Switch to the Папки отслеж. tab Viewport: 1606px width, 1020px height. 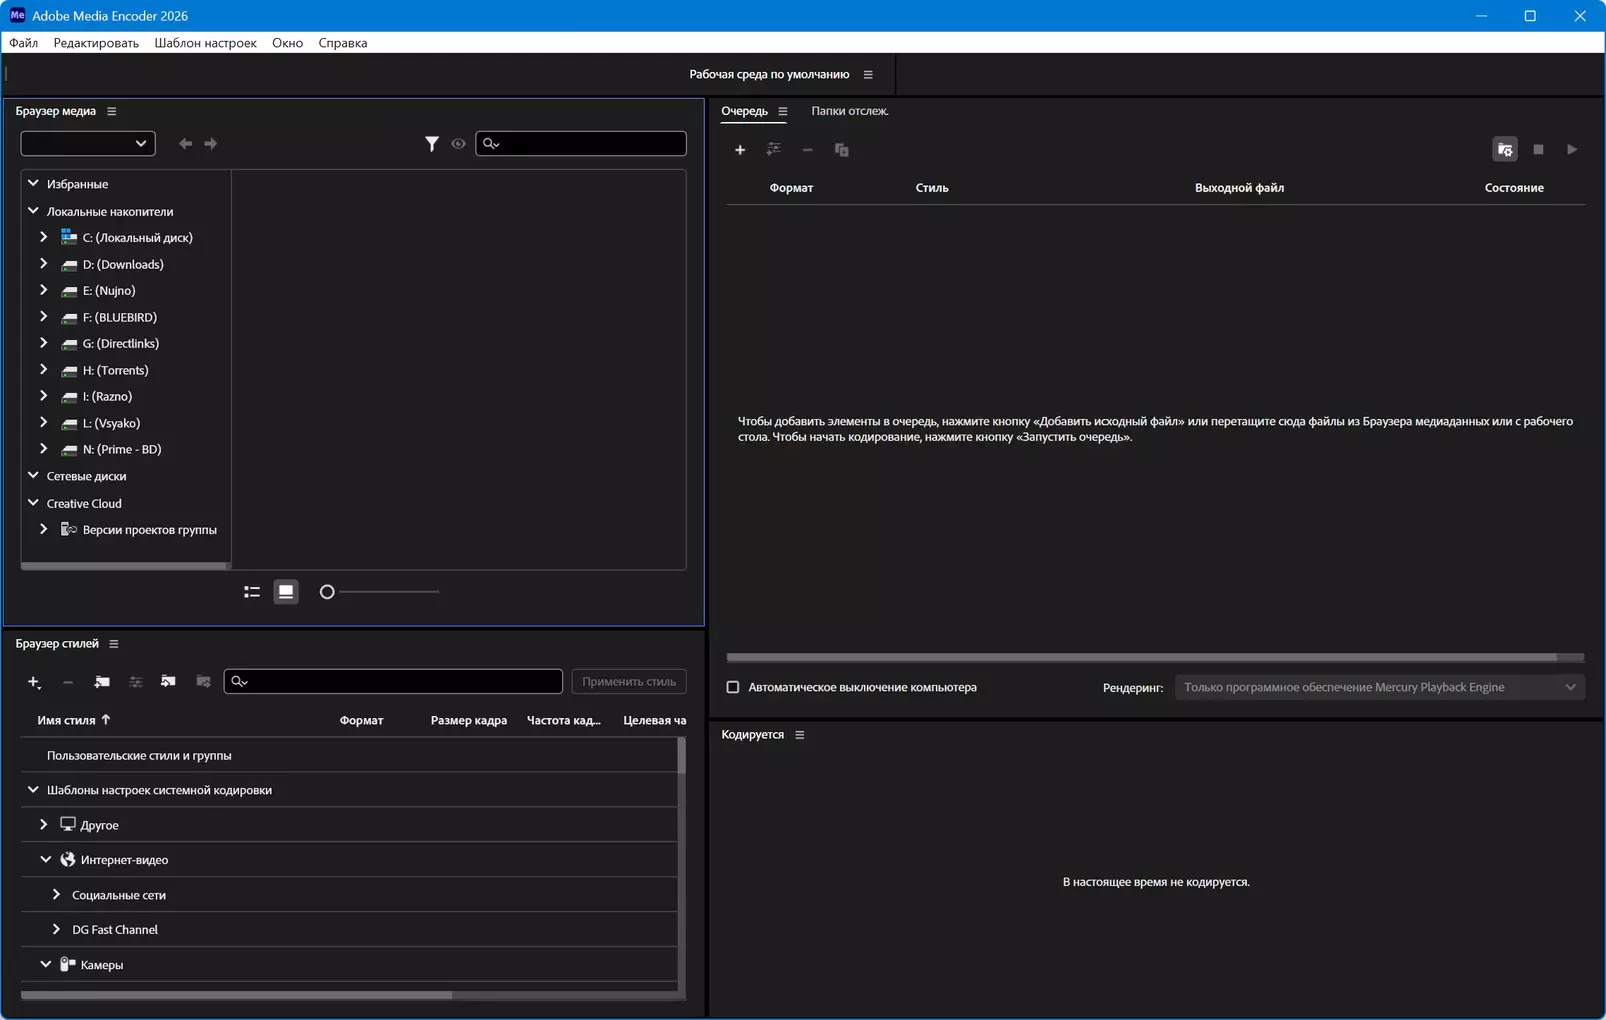pos(849,111)
